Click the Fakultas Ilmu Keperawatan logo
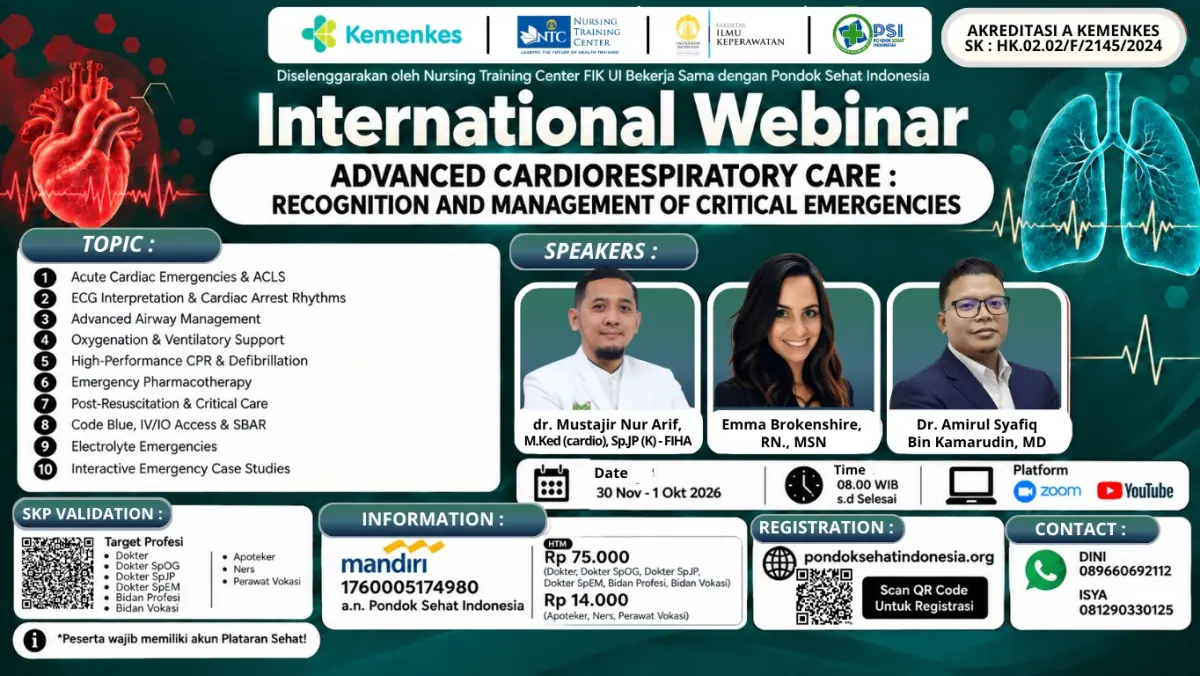The image size is (1200, 676). point(729,33)
